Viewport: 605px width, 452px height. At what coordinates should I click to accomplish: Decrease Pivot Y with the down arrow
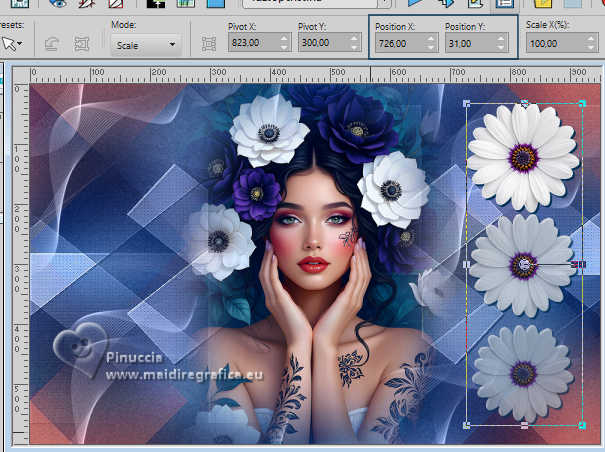click(x=354, y=47)
